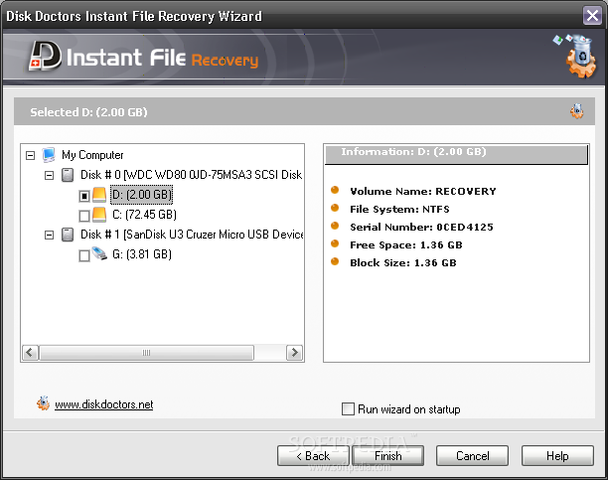Click the C: volume drive icon
608x480 pixels.
(x=99, y=214)
